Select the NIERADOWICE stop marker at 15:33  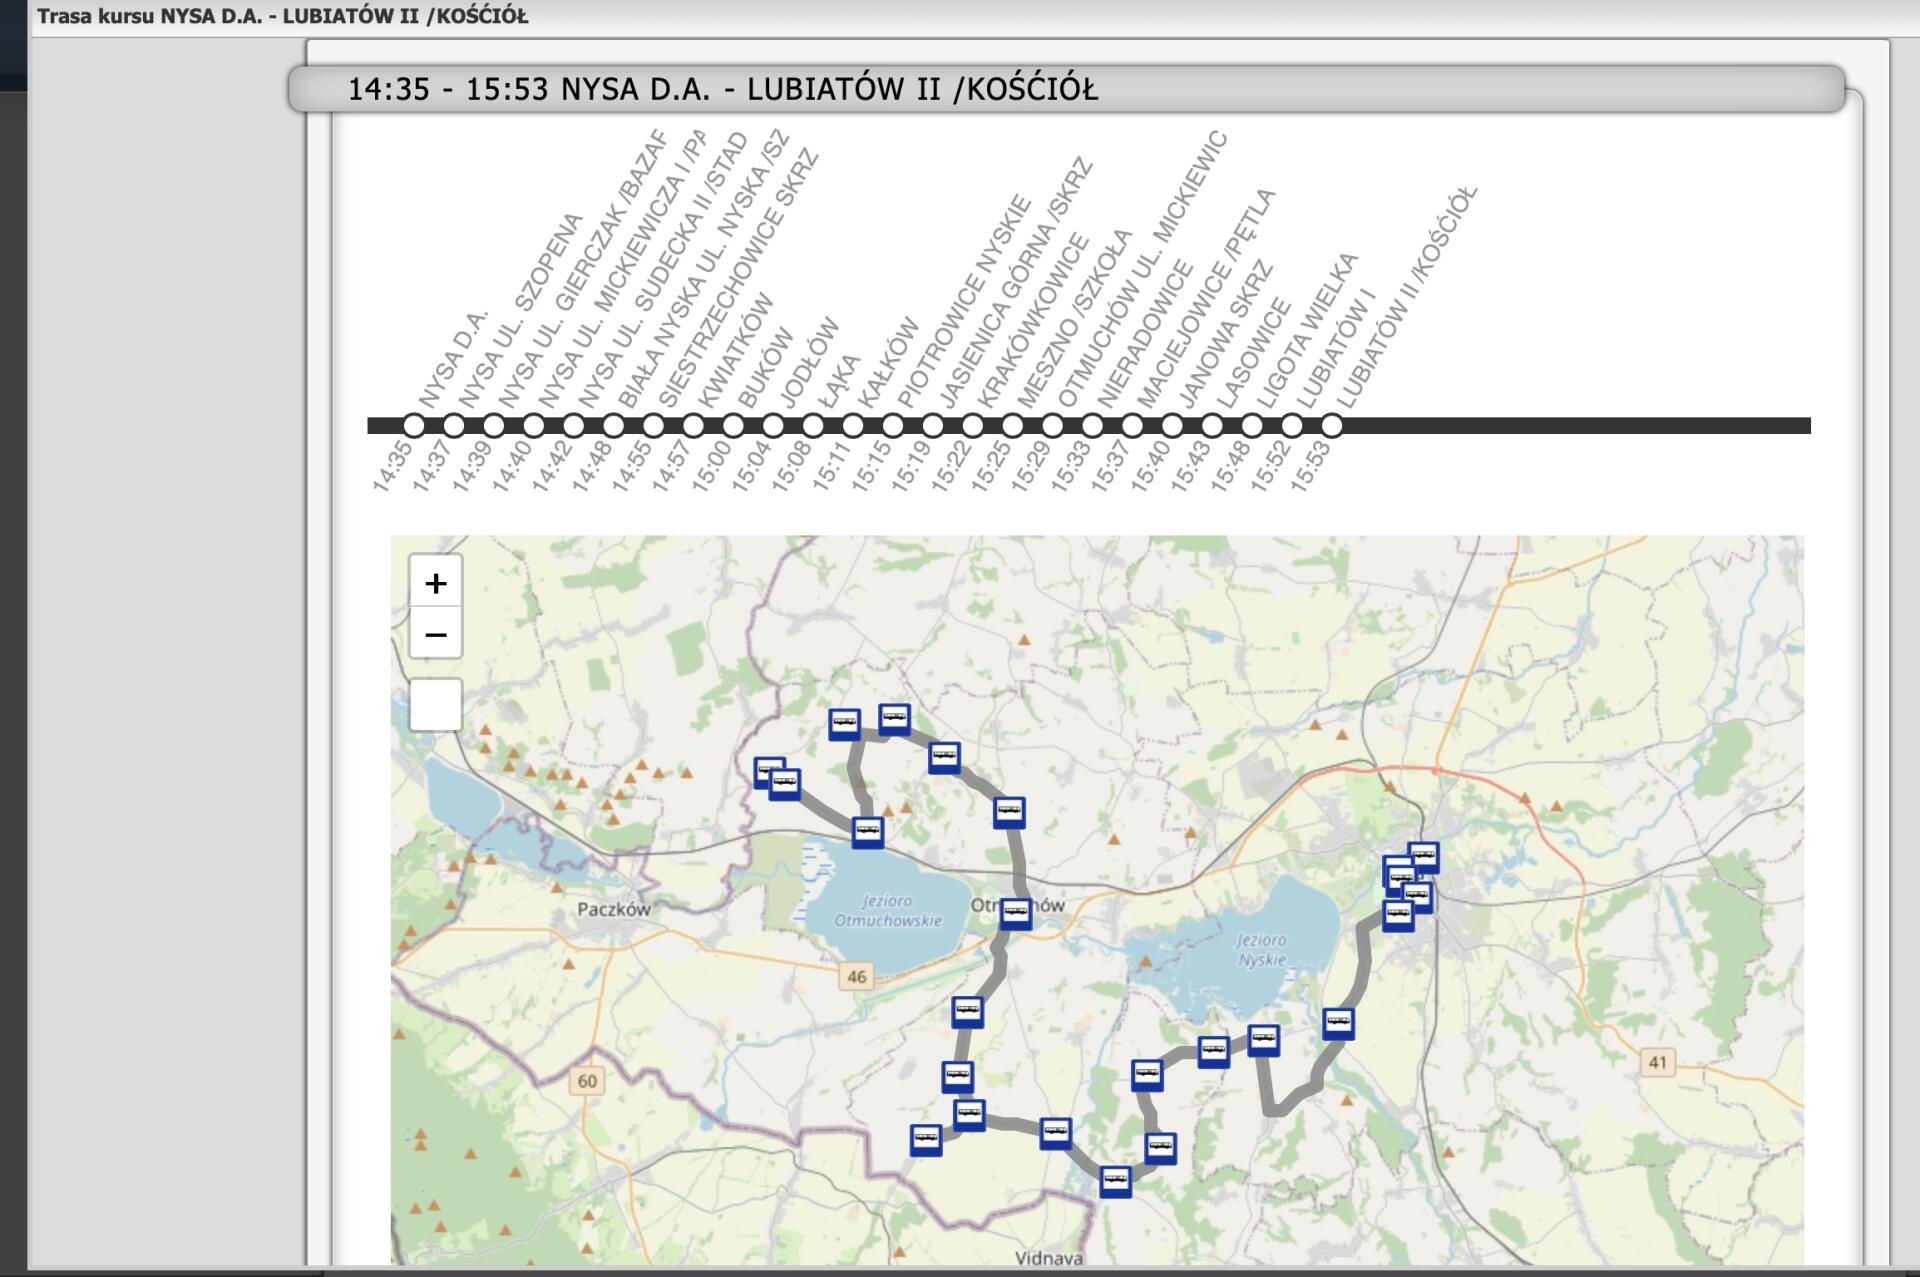click(x=1092, y=426)
